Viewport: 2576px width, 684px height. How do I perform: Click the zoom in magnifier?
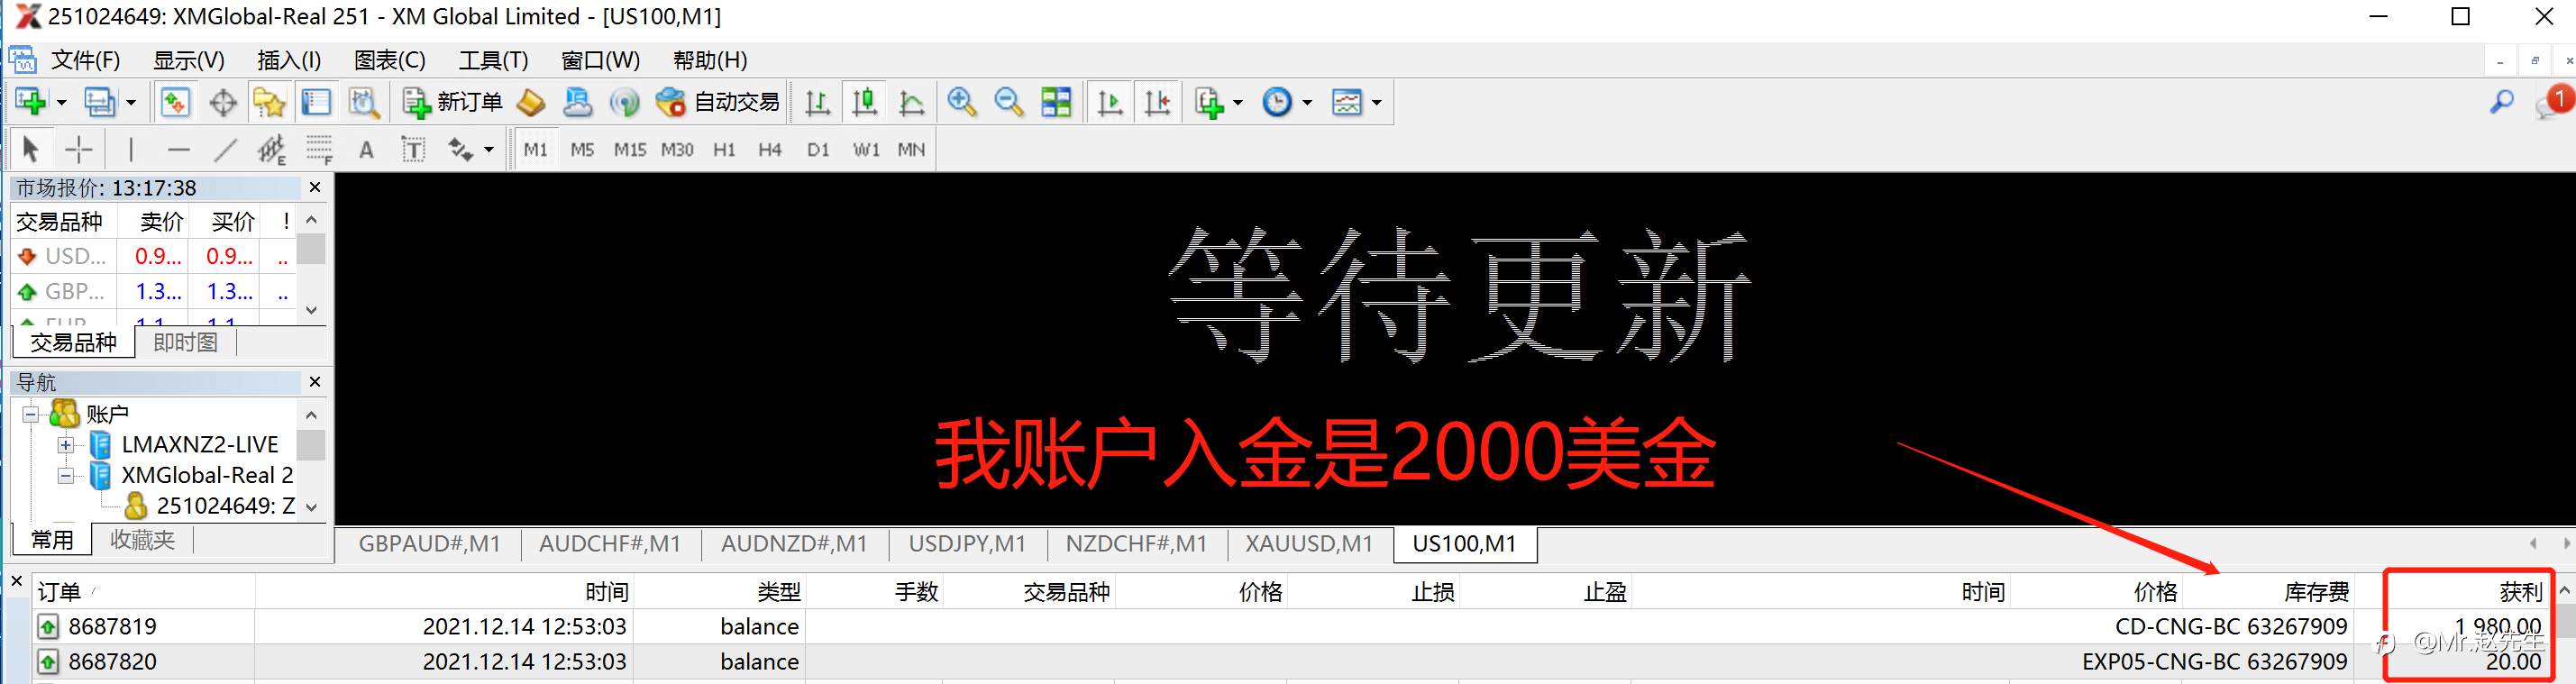tap(962, 102)
